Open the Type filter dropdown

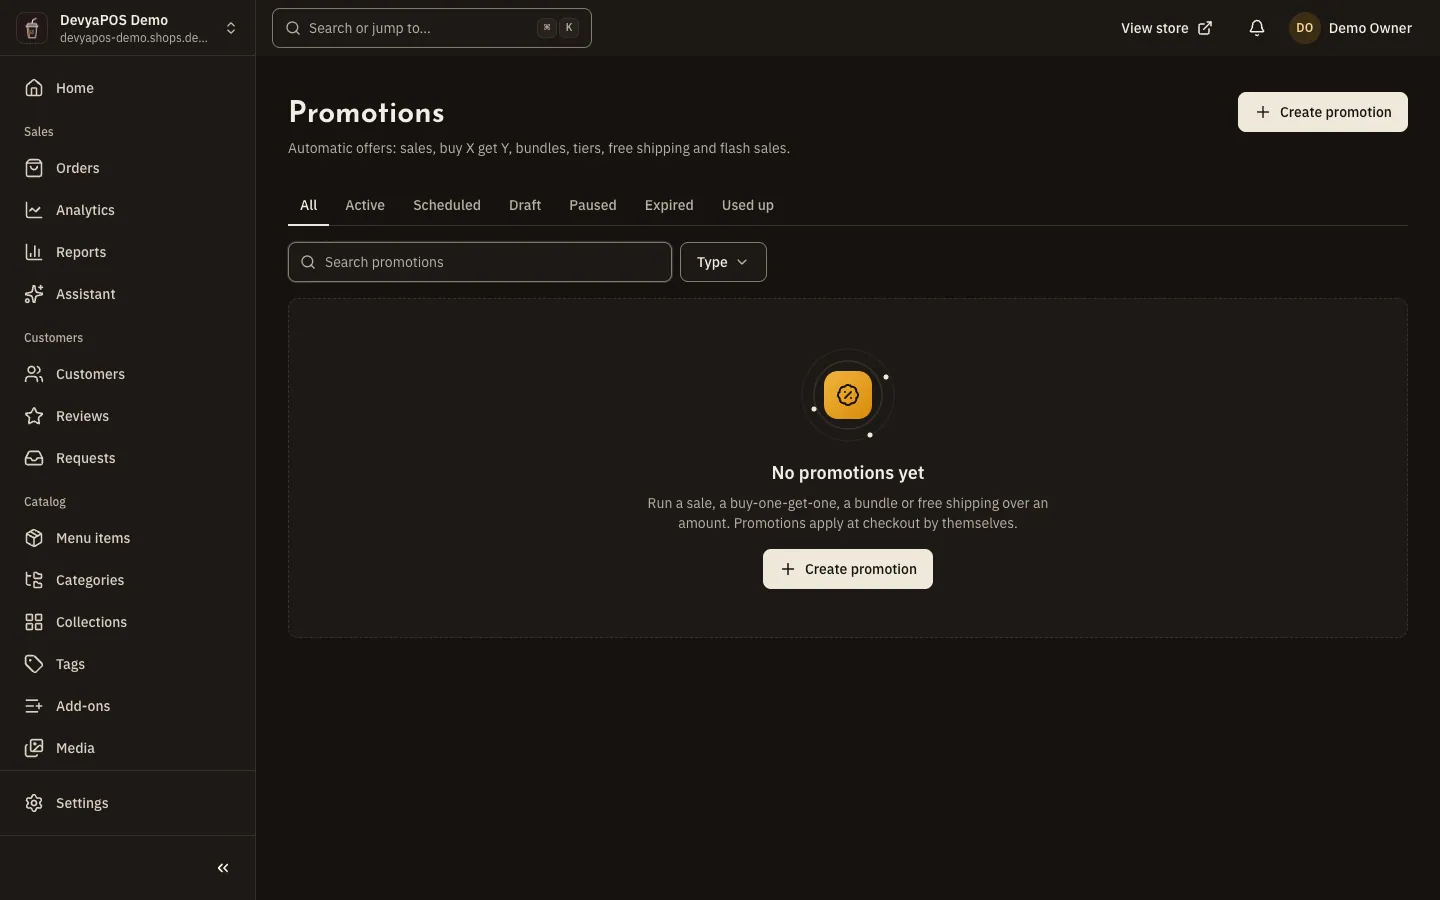pos(723,262)
